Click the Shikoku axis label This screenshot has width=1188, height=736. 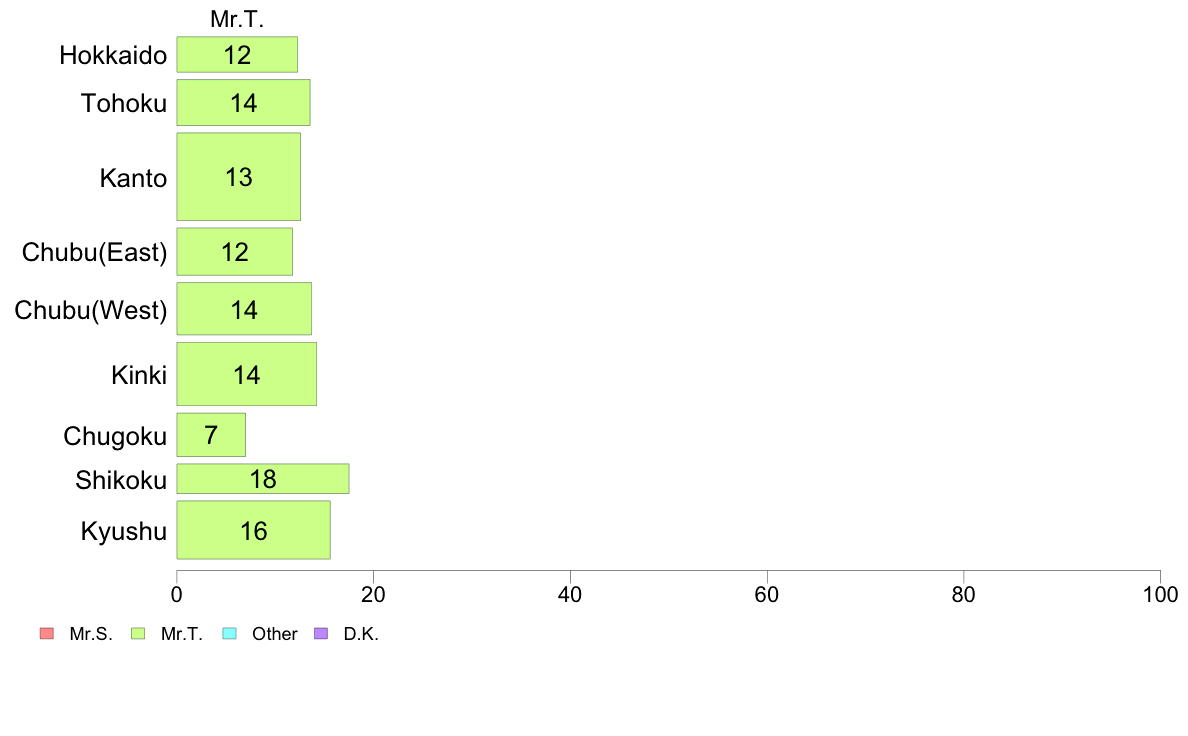point(121,480)
